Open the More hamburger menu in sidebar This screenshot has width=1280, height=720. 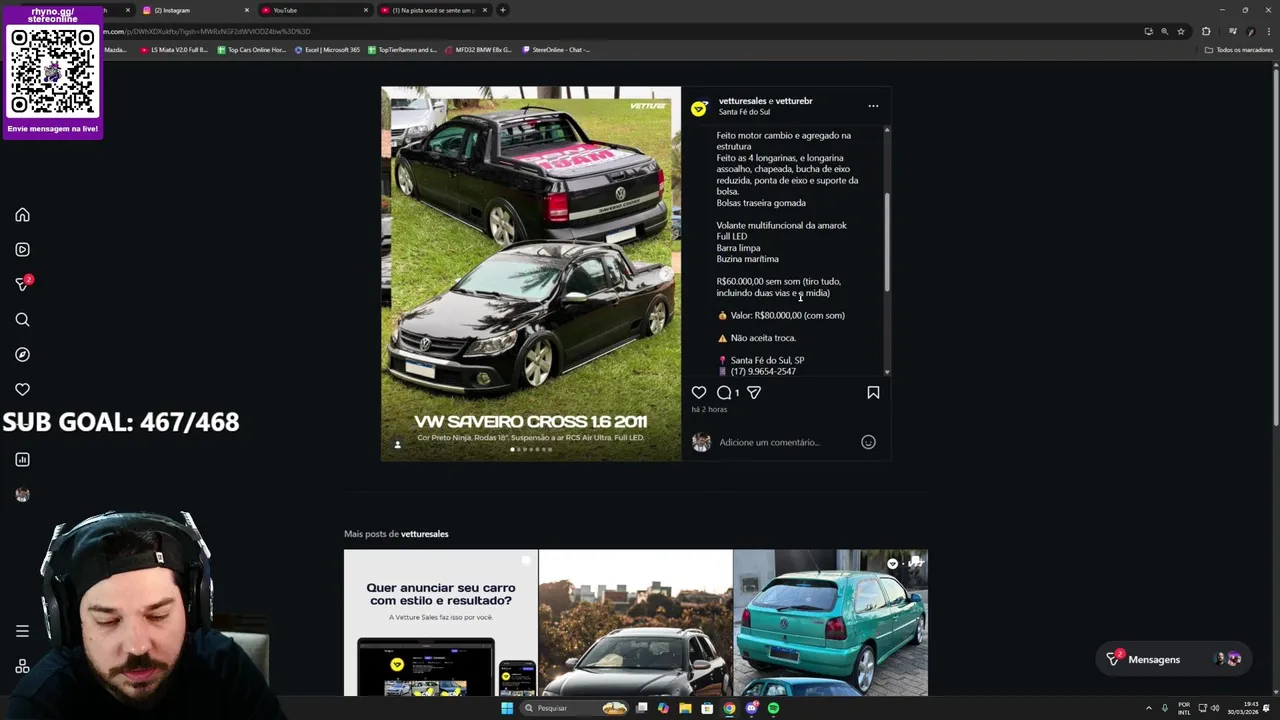[x=22, y=631]
